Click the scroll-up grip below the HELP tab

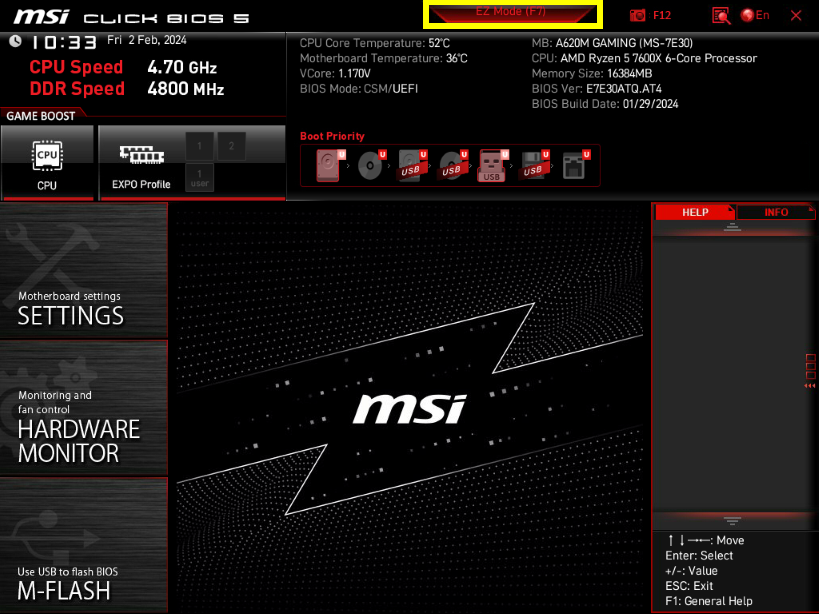pos(732,227)
